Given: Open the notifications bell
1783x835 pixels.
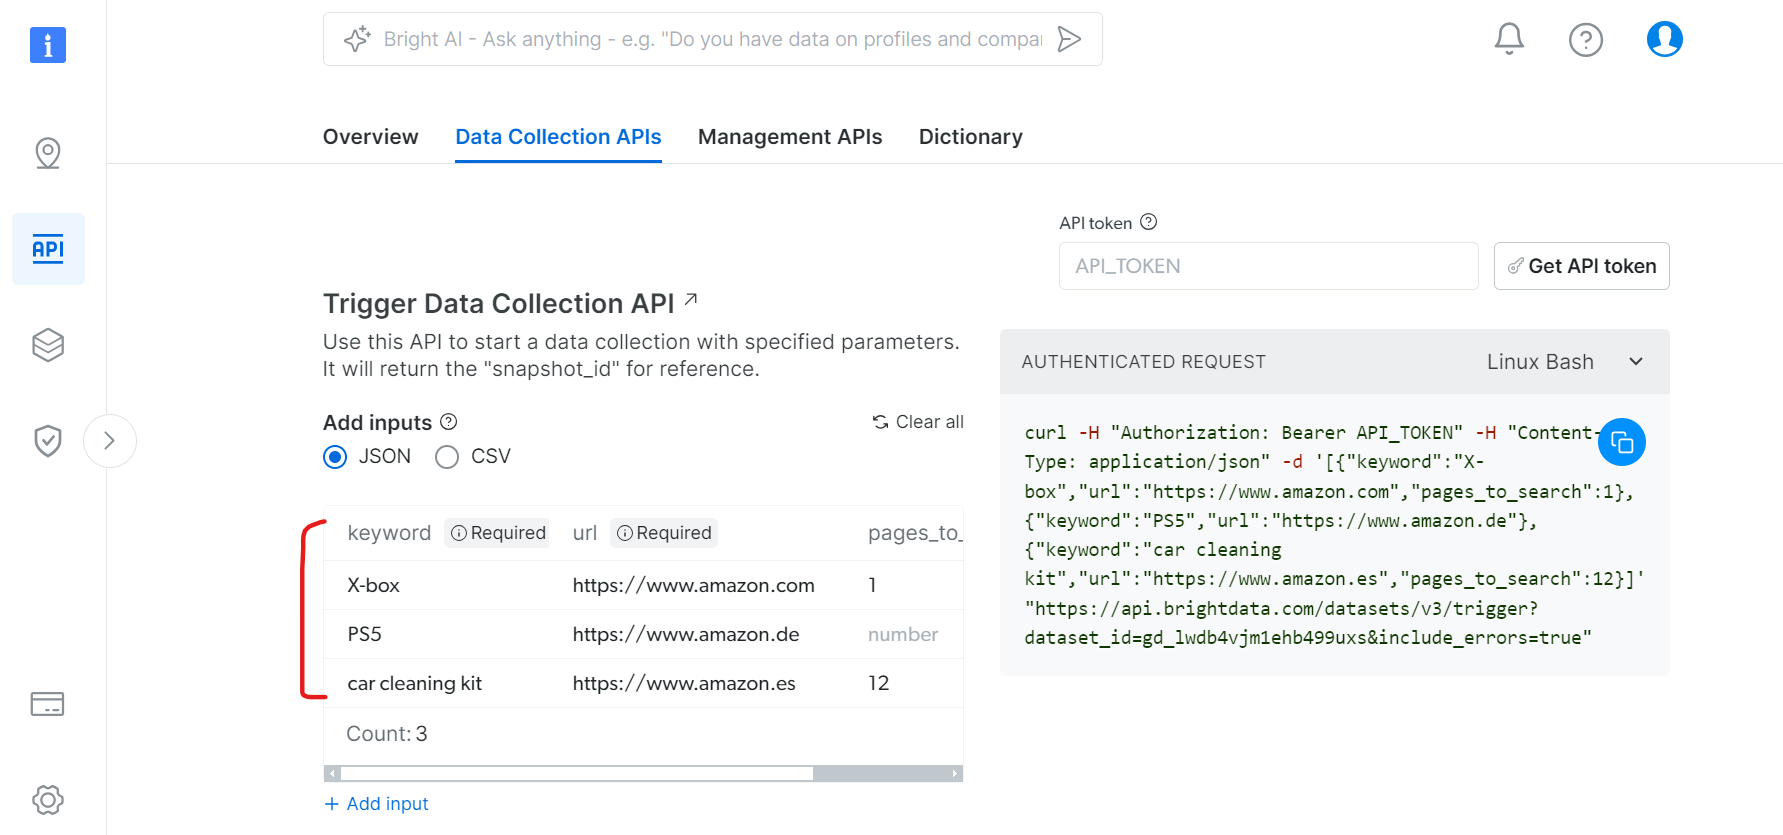Looking at the screenshot, I should (1509, 39).
